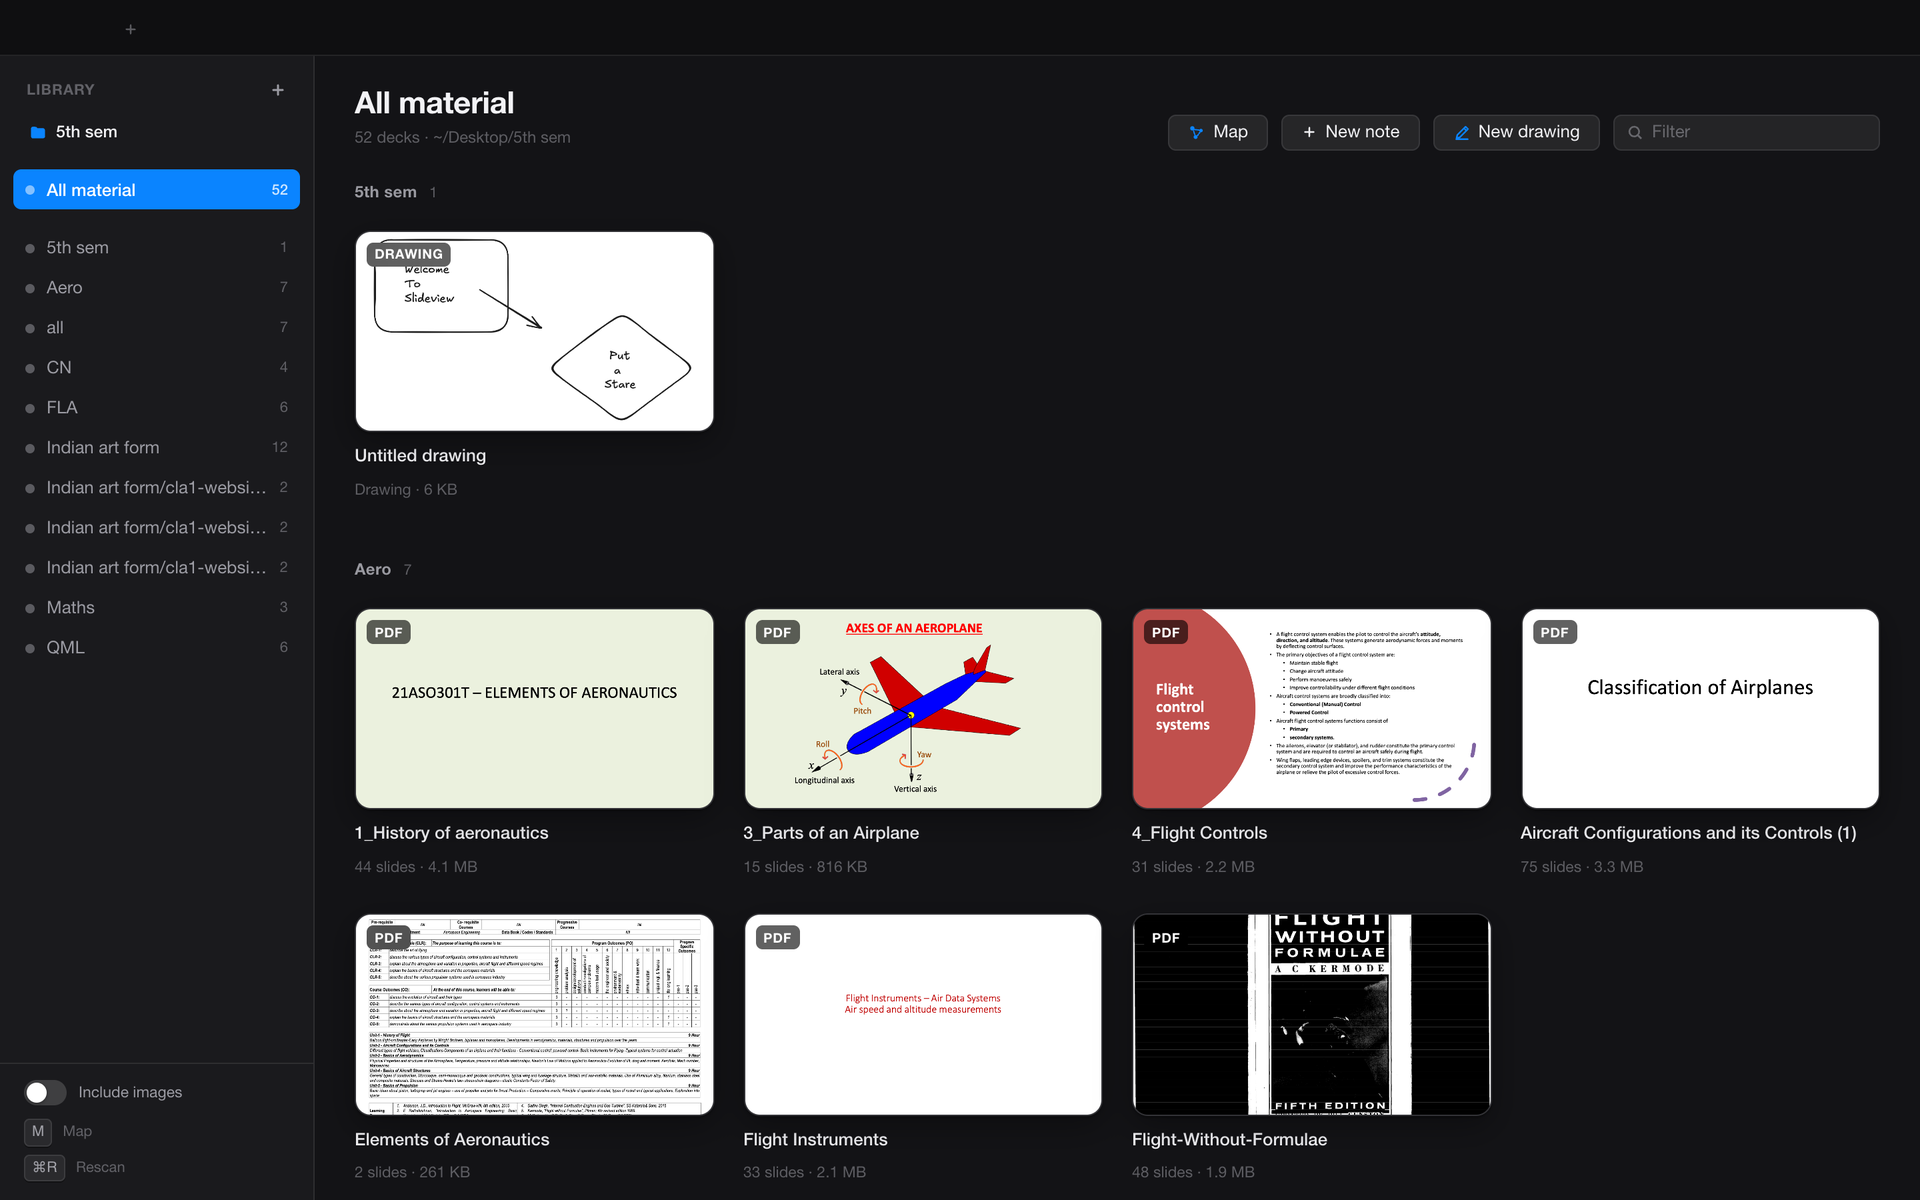Open the Untitled drawing thumbnail
The image size is (1920, 1200).
click(x=534, y=331)
